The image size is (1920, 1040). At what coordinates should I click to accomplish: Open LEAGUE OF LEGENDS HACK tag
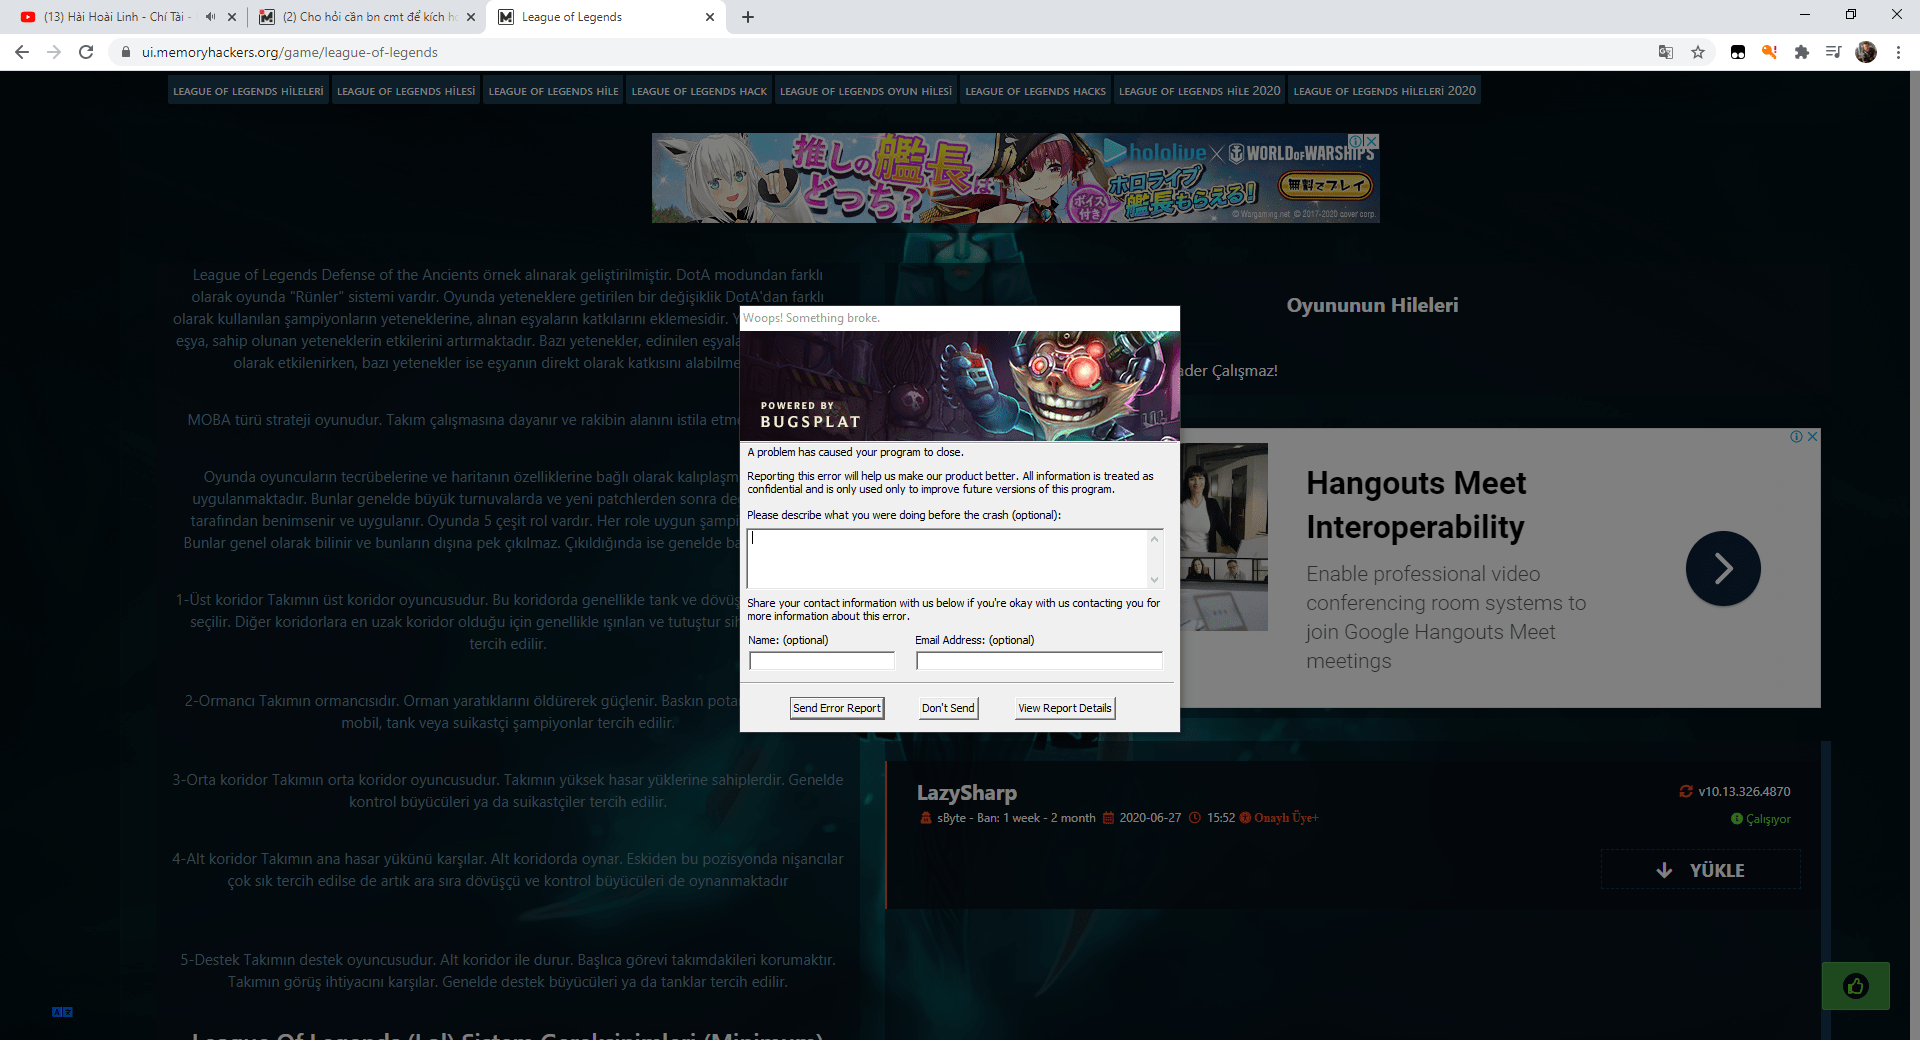[699, 91]
